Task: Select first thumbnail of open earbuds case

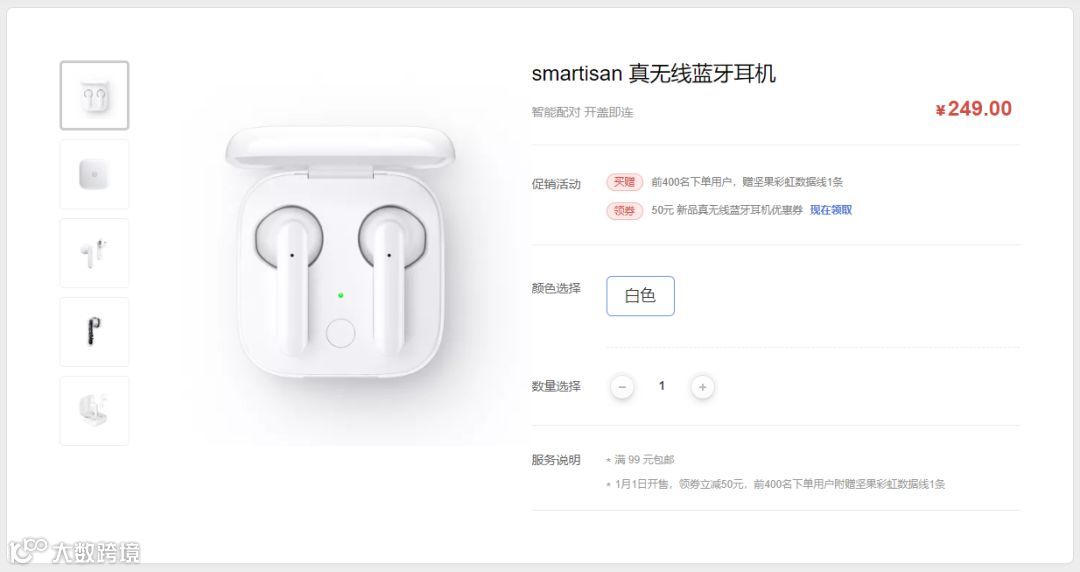Action: pos(94,95)
